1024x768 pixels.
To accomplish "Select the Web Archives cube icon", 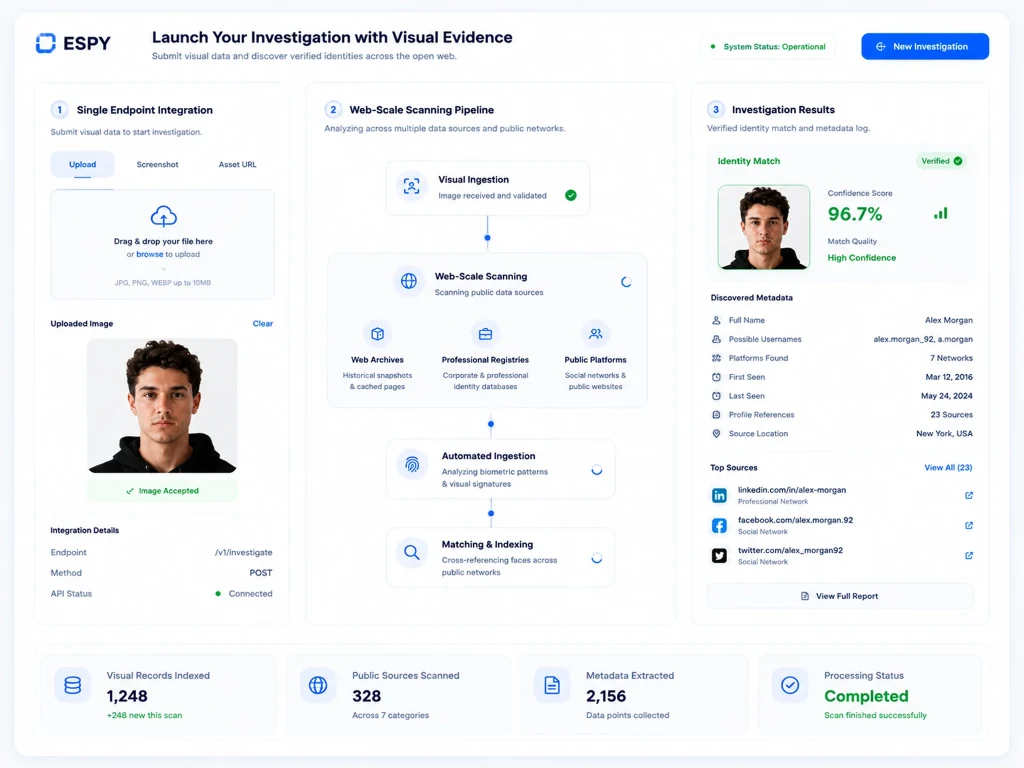I will (x=377, y=334).
